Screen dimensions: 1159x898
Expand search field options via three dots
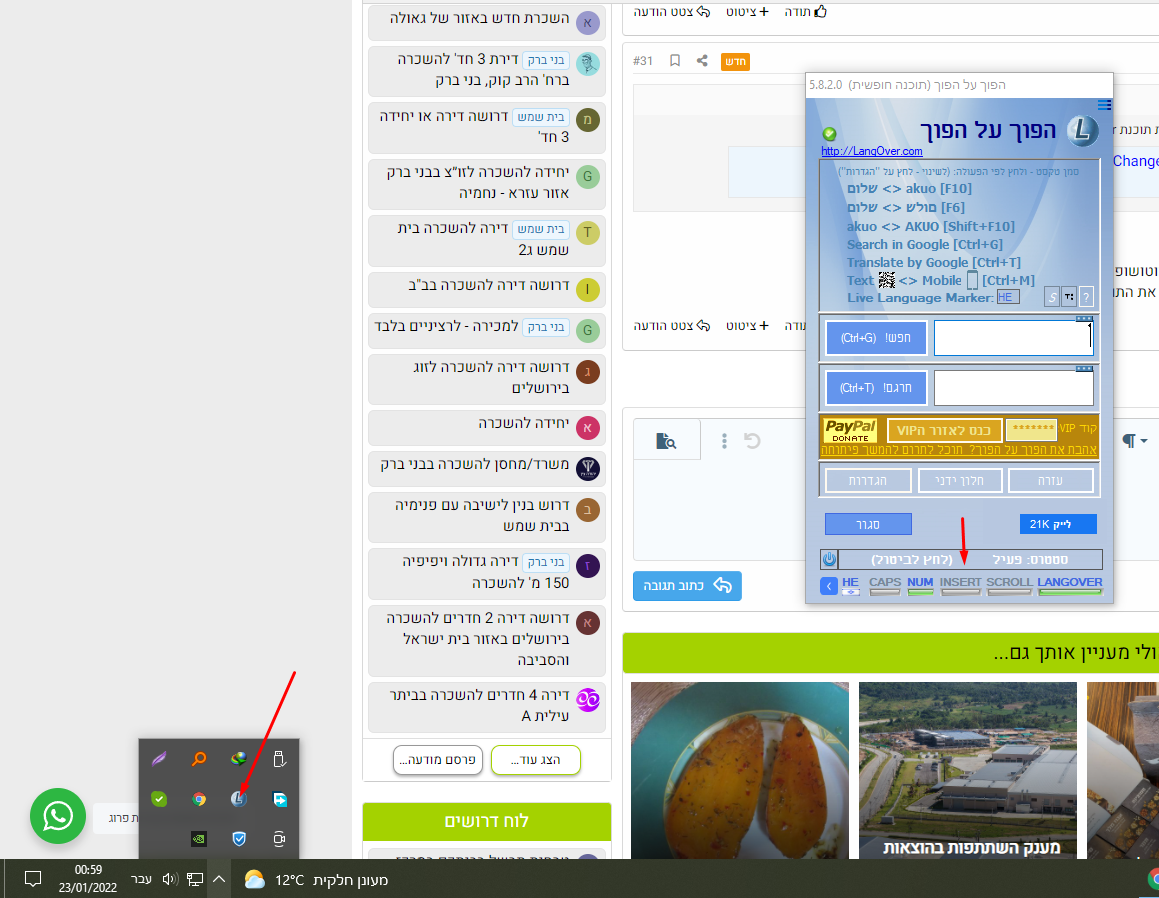1084,319
